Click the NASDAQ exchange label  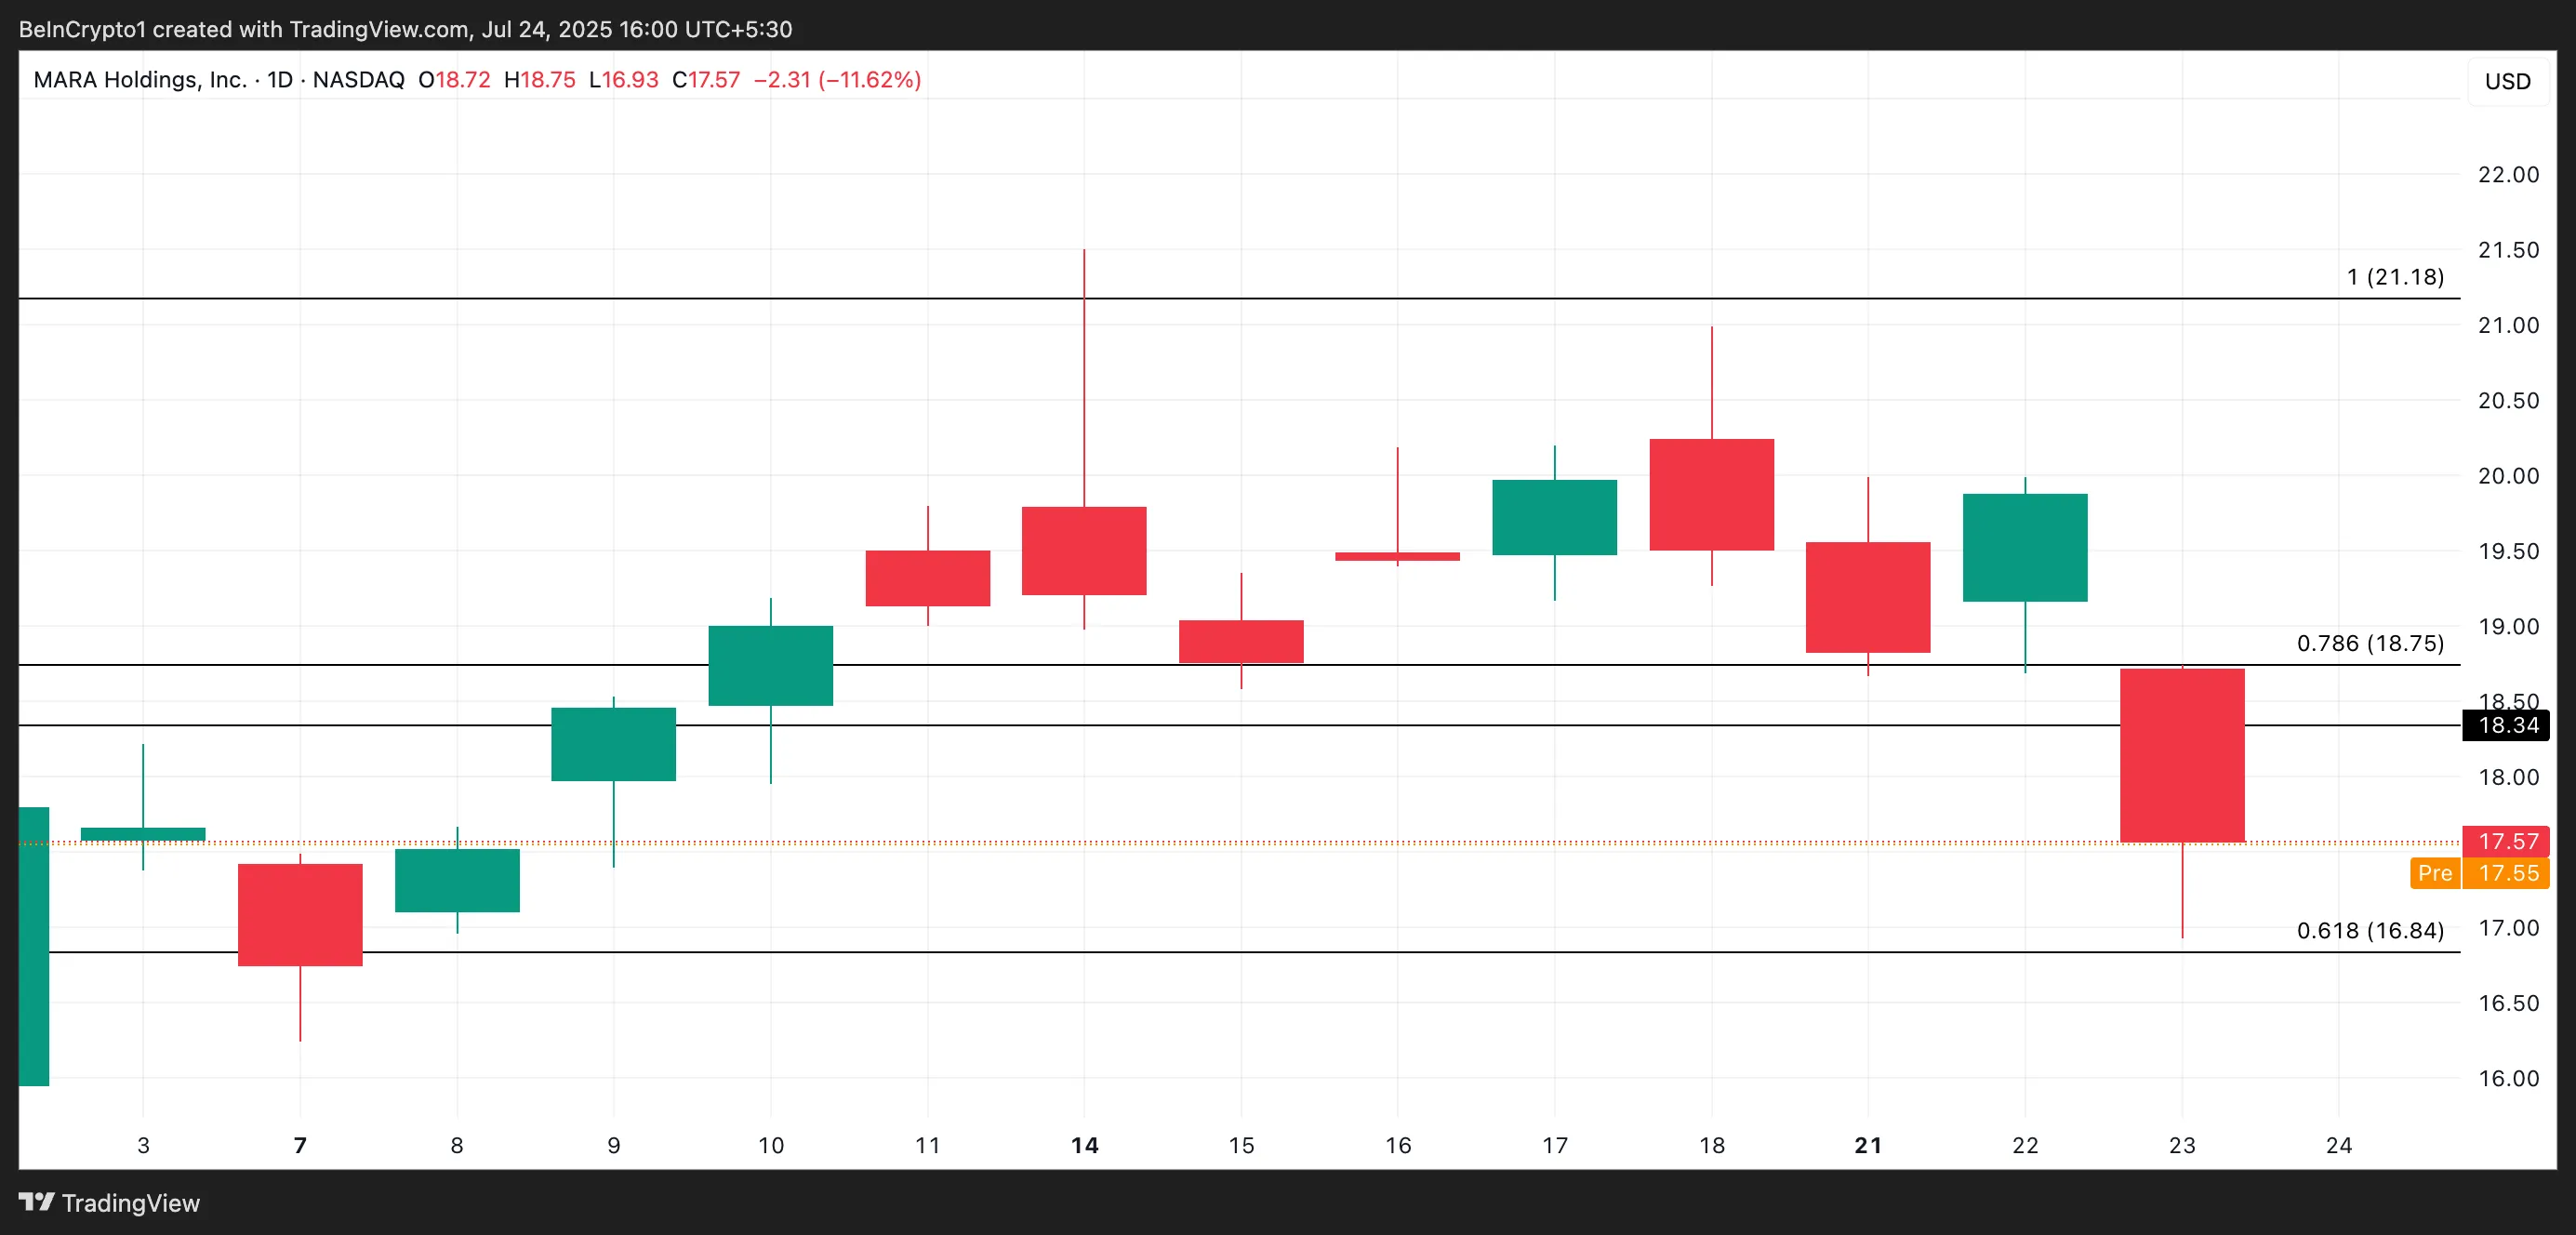(358, 80)
